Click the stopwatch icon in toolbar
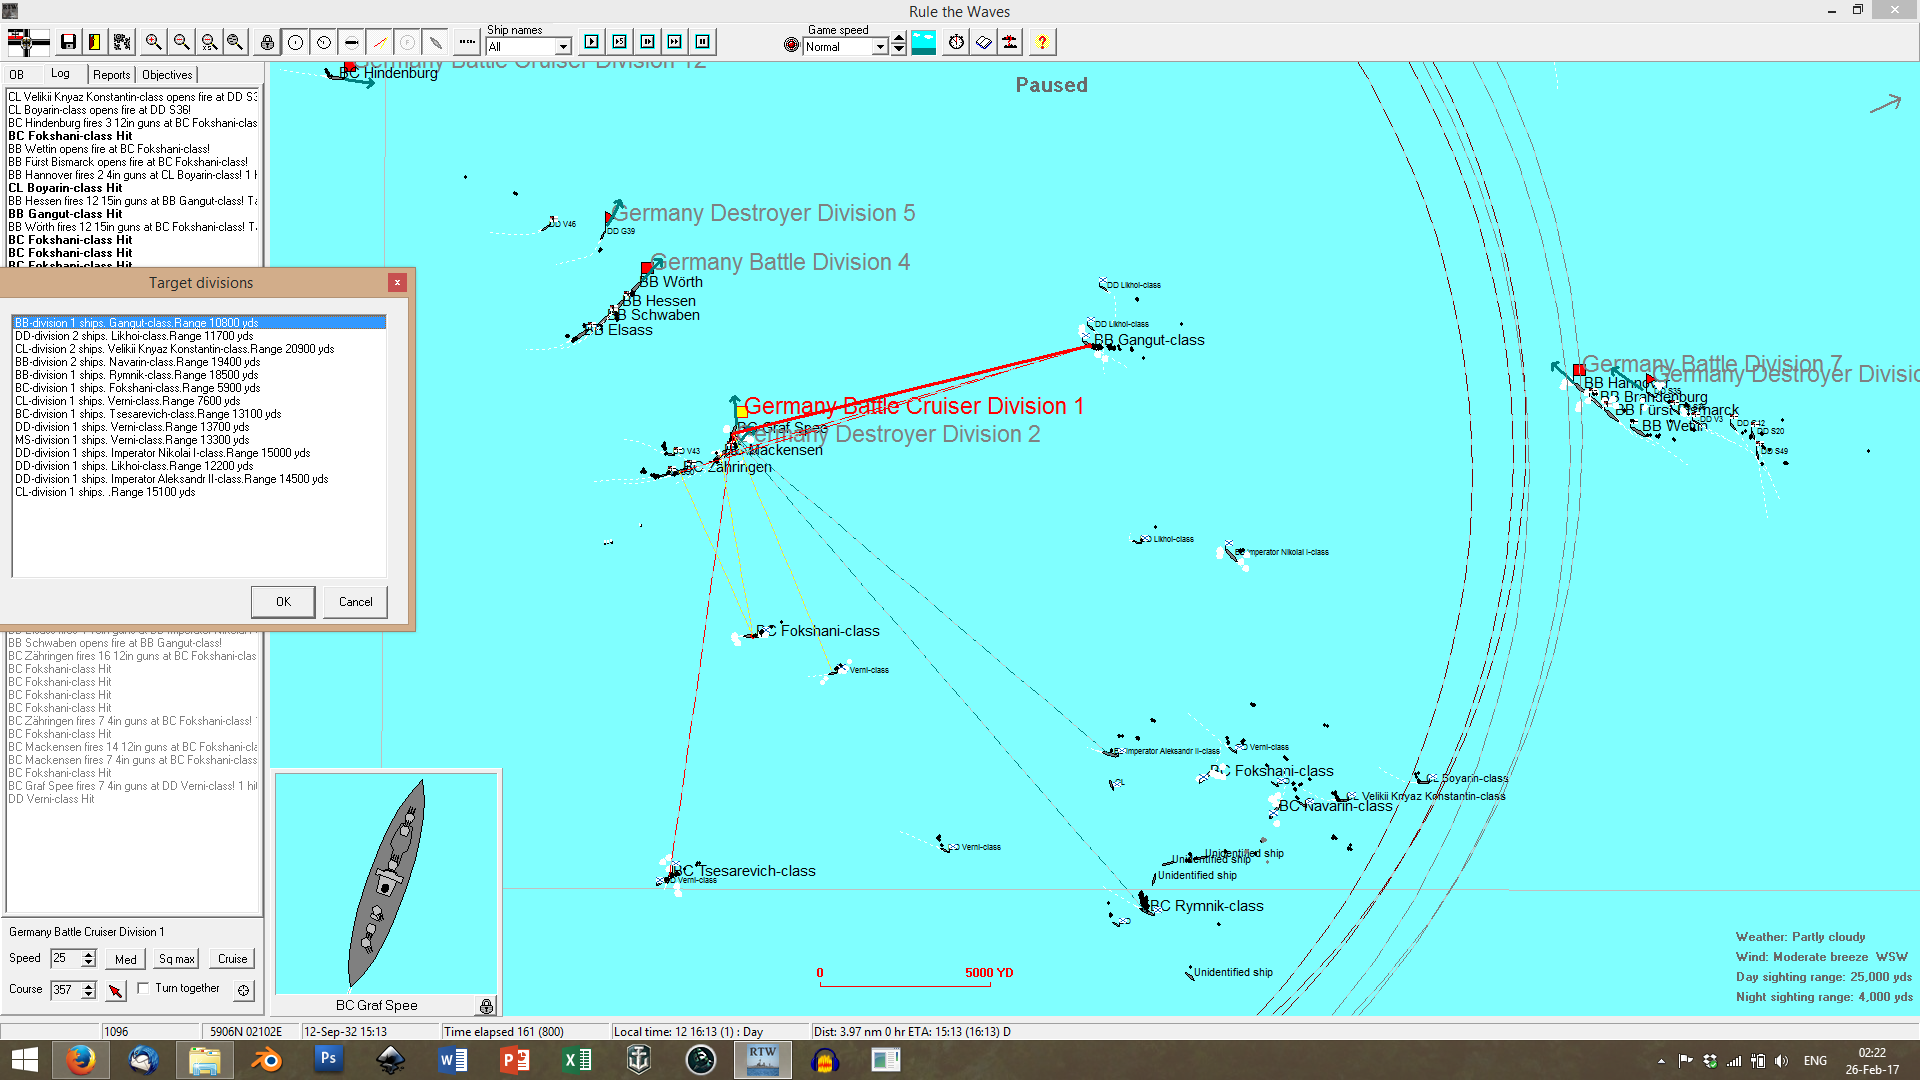Image resolution: width=1920 pixels, height=1080 pixels. click(x=956, y=42)
